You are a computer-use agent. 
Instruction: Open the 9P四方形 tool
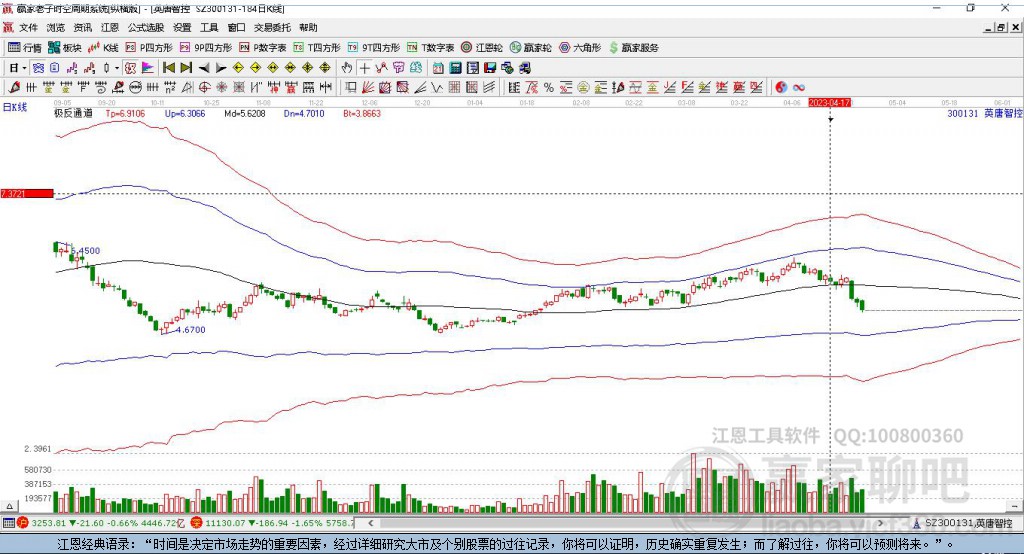(x=206, y=48)
